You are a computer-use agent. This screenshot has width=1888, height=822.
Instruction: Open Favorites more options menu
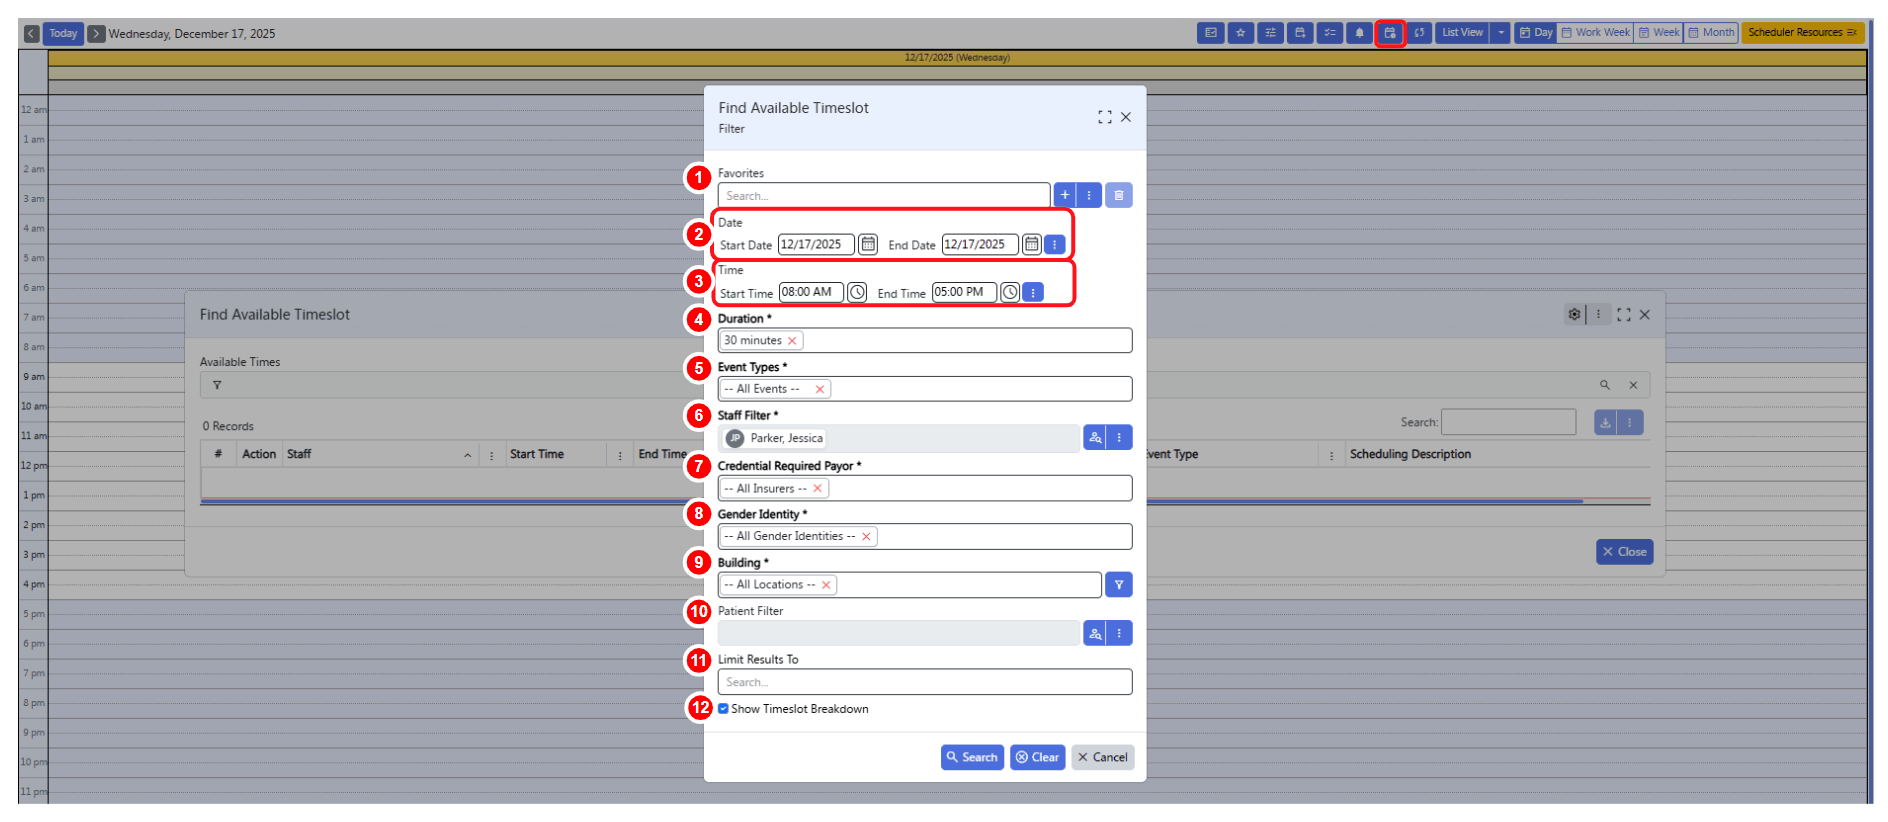[1089, 195]
